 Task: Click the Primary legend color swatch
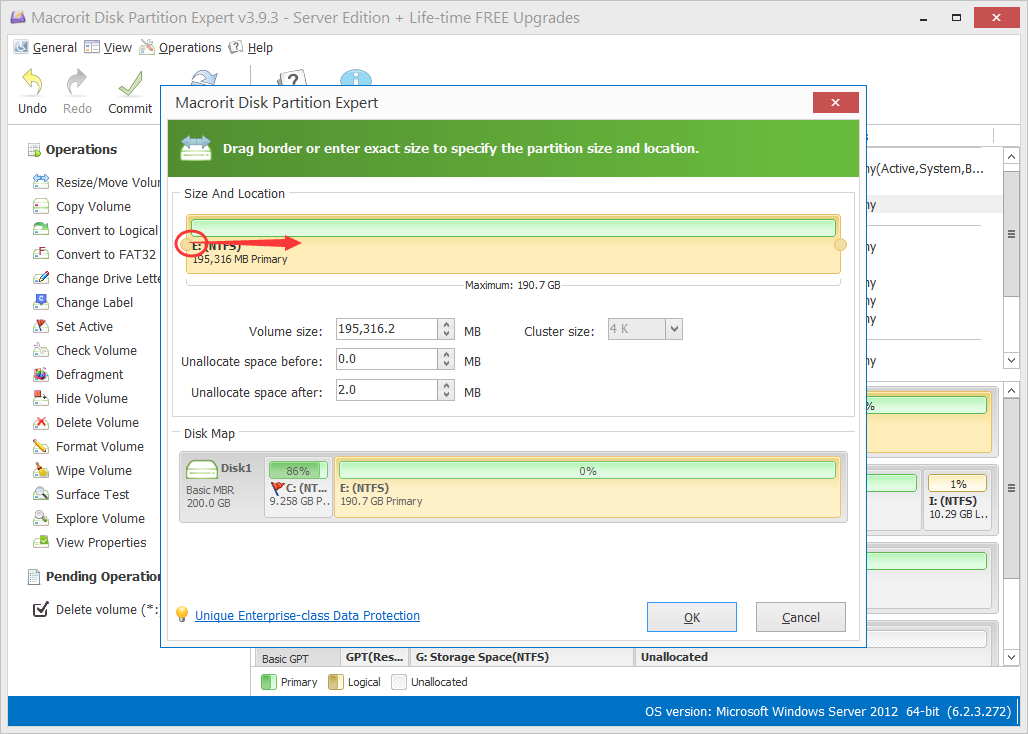pos(269,682)
